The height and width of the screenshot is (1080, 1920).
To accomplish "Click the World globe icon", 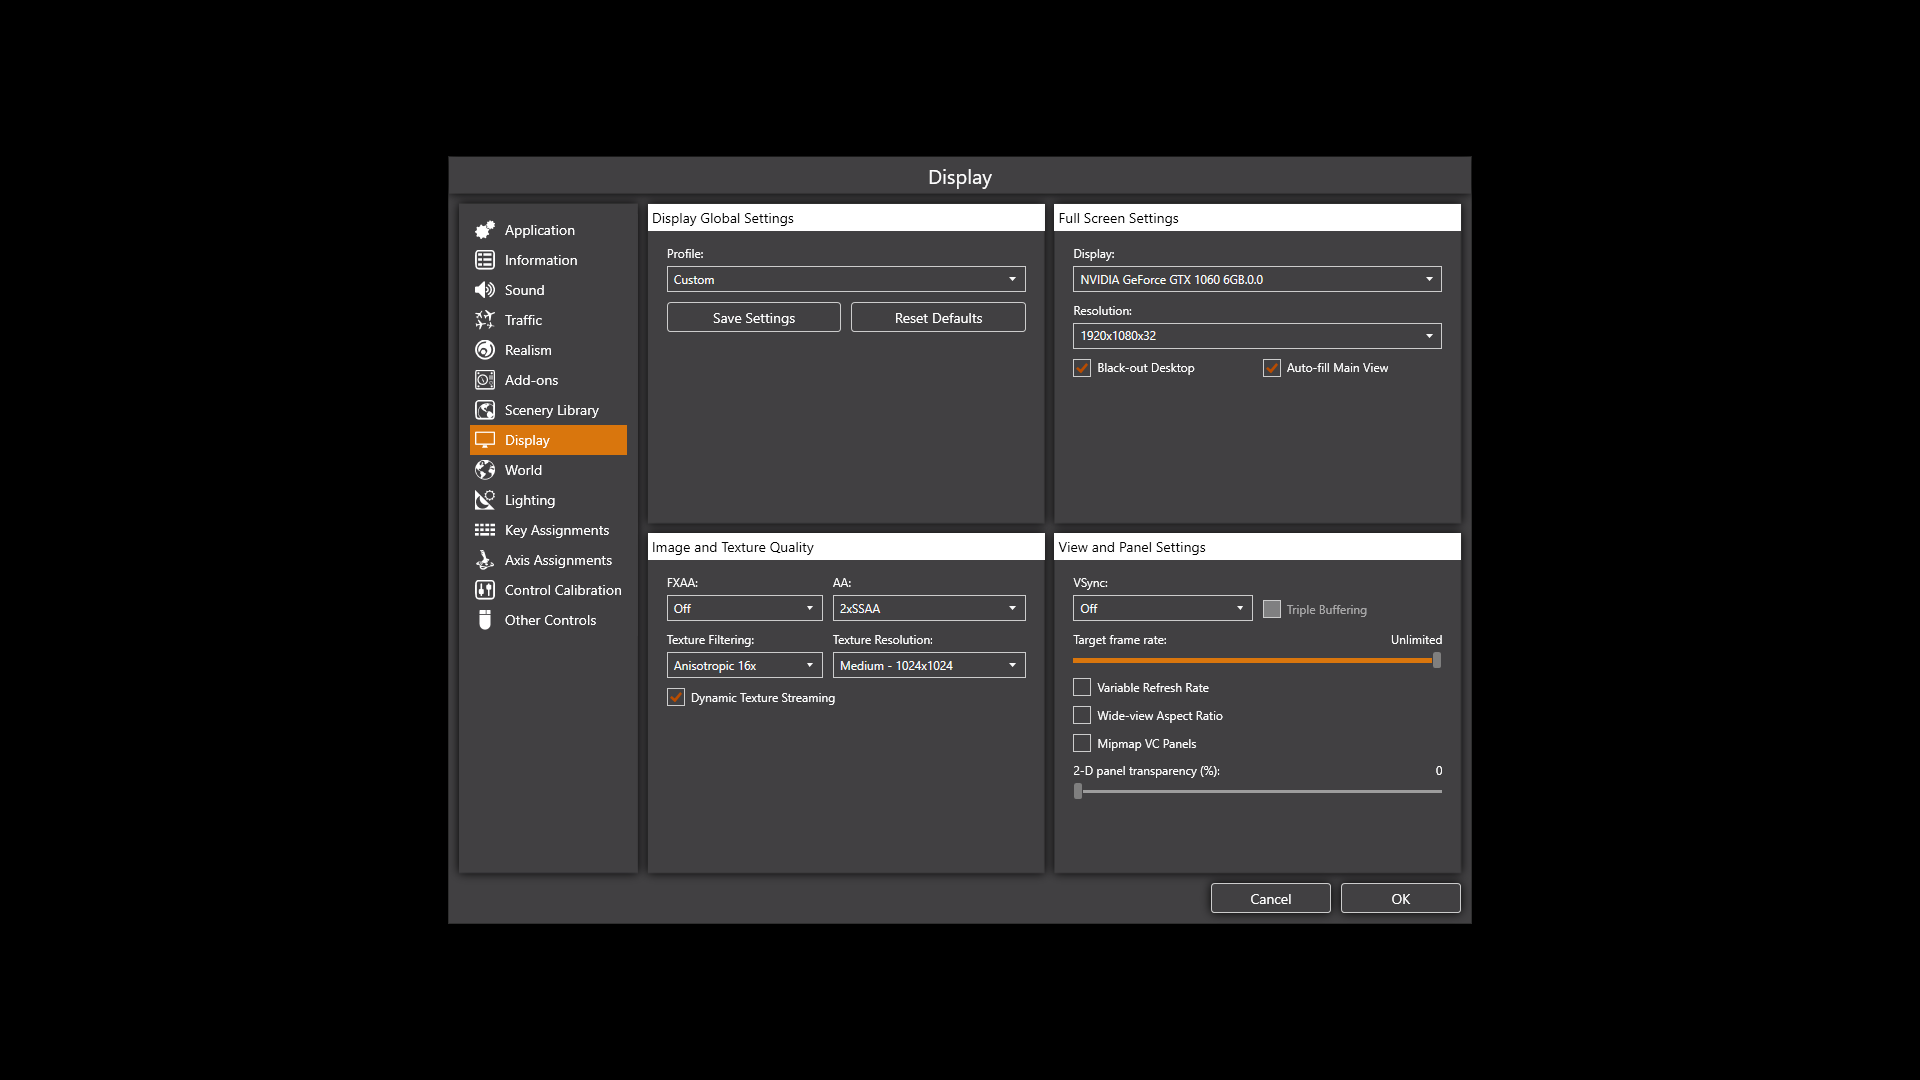I will (x=485, y=470).
